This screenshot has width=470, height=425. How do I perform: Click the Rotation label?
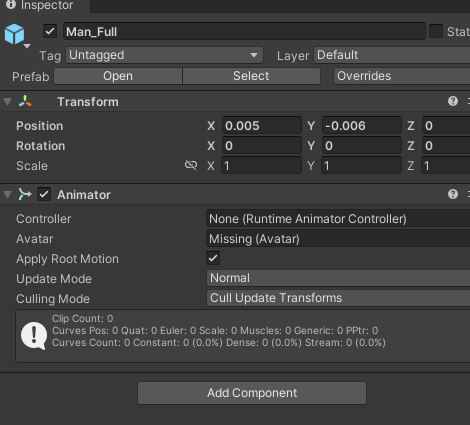coord(41,146)
